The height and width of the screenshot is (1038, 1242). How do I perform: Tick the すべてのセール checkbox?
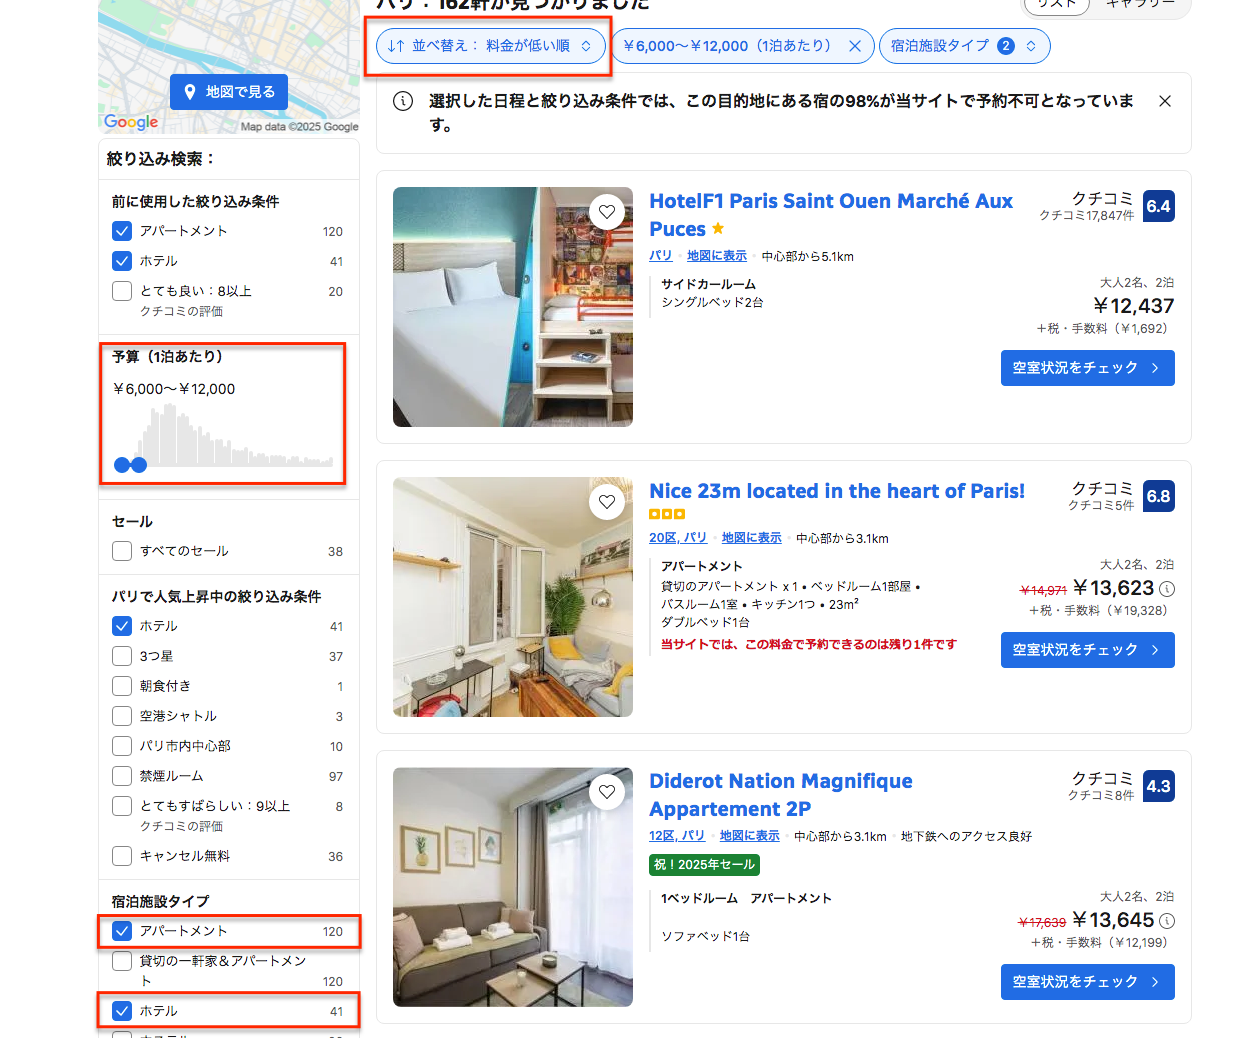pos(122,551)
